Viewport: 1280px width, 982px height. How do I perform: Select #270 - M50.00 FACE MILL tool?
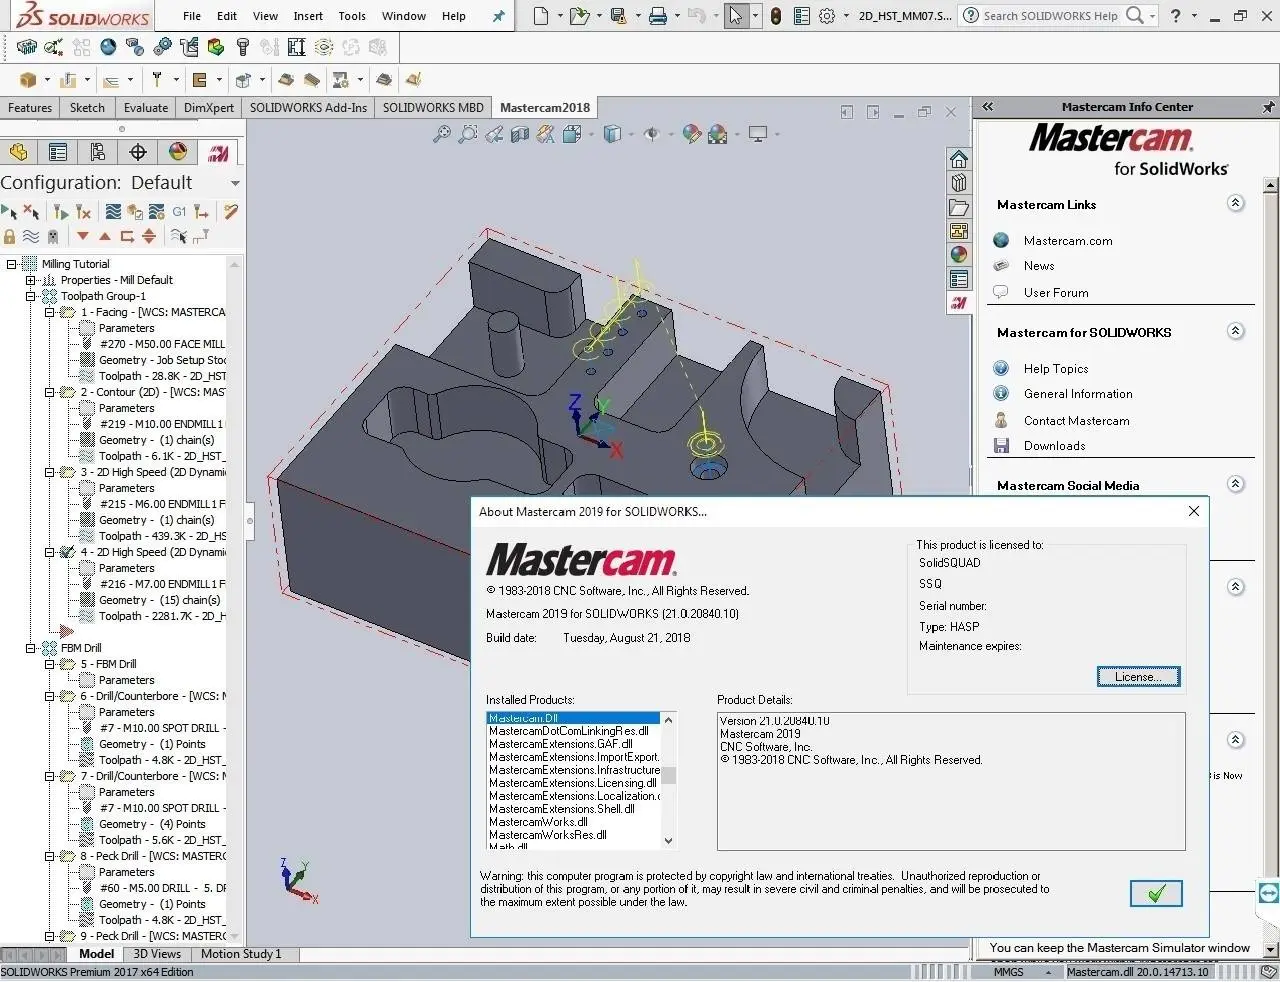tap(162, 344)
